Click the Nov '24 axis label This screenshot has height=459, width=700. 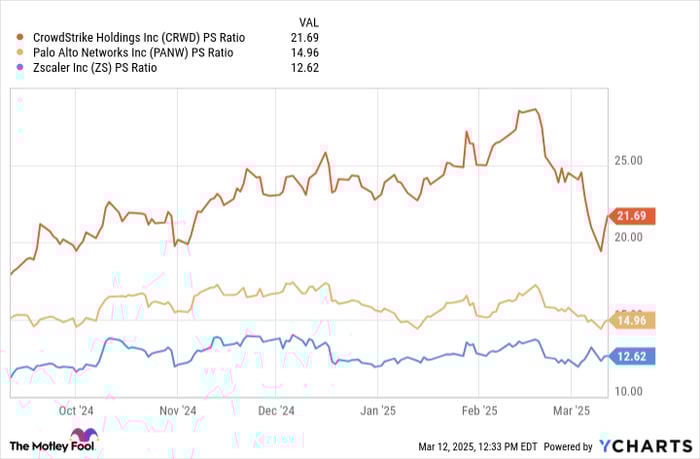coord(178,411)
